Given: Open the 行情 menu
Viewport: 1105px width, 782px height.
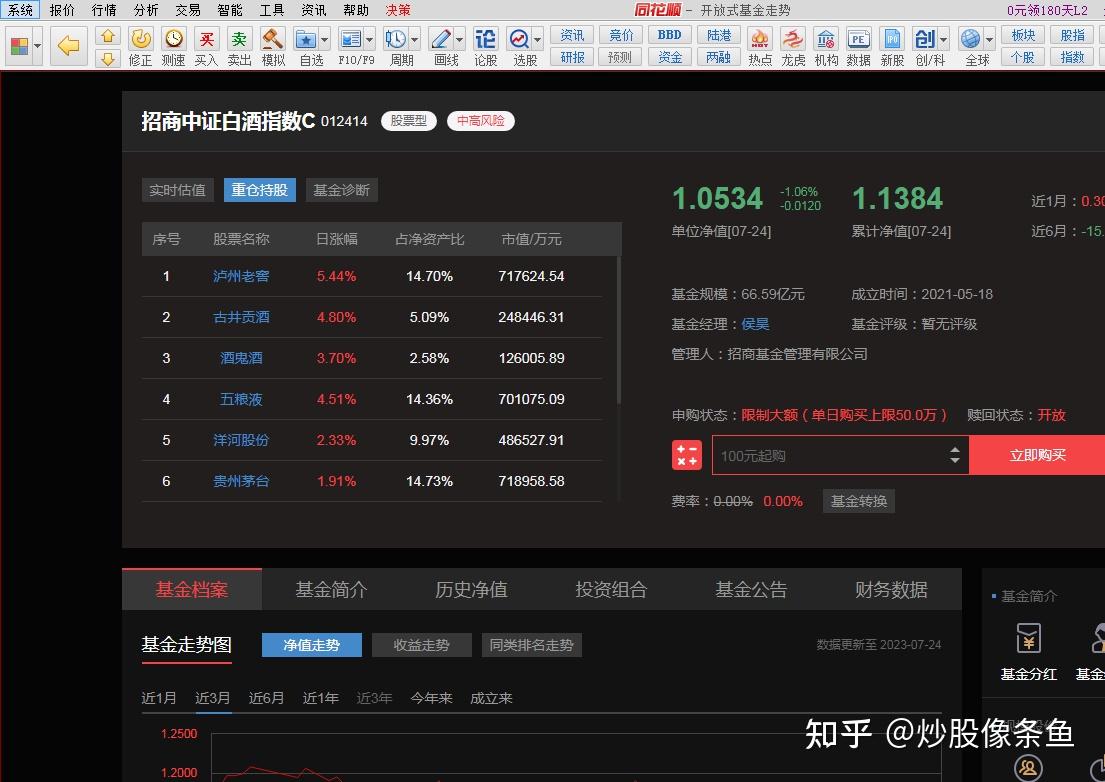Looking at the screenshot, I should coord(104,10).
